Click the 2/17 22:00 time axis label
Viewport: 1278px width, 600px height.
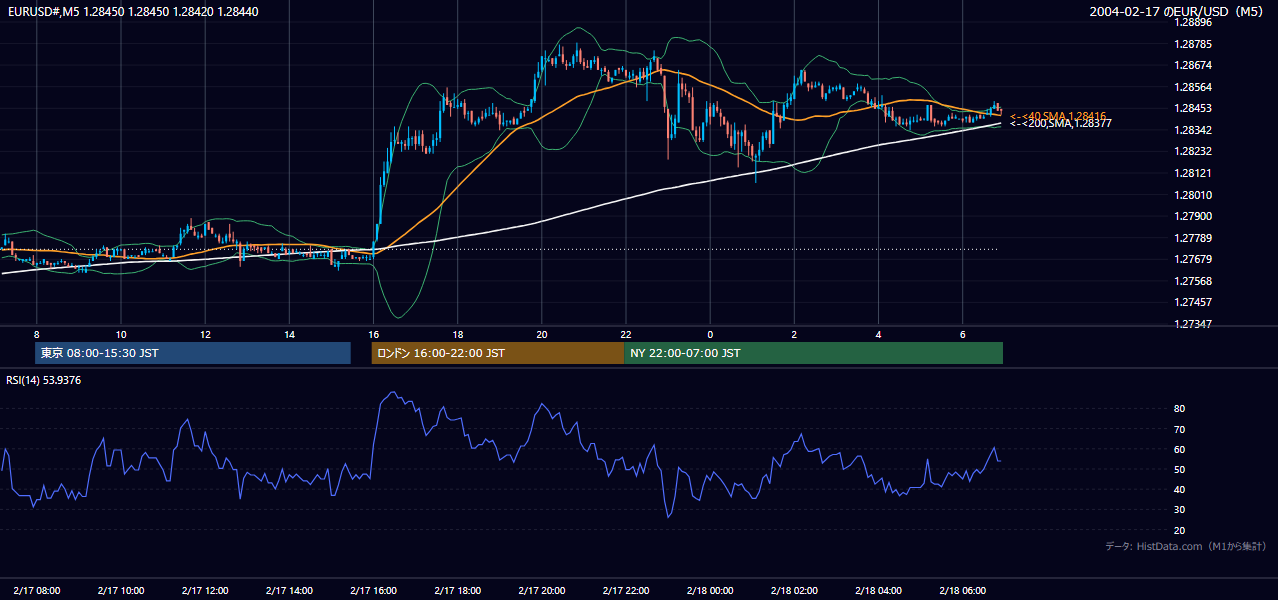pyautogui.click(x=625, y=590)
